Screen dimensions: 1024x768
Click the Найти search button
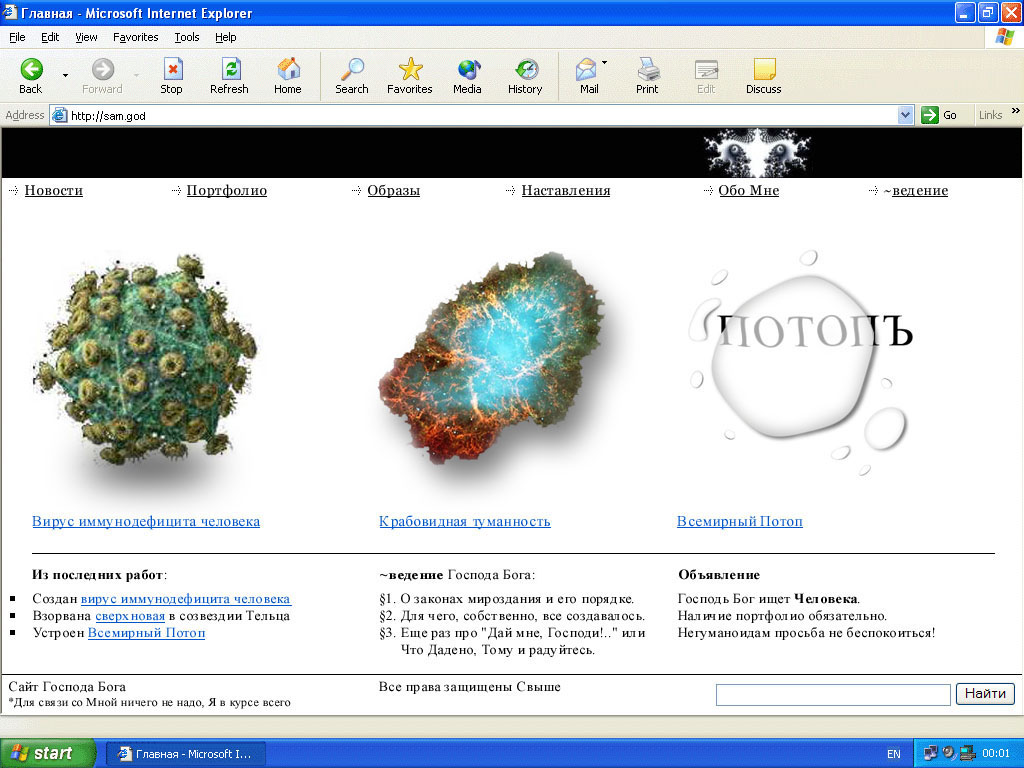coord(985,694)
